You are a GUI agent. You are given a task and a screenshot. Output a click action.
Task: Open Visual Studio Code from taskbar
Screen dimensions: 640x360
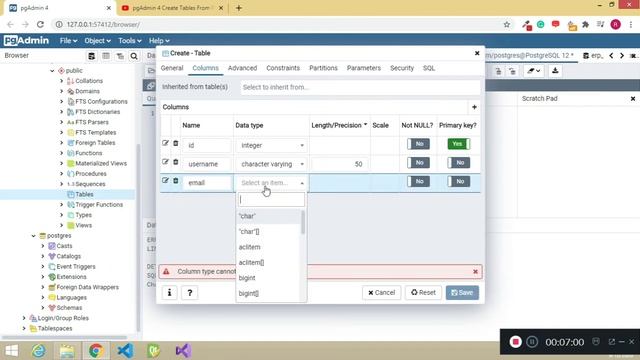[x=125, y=351]
